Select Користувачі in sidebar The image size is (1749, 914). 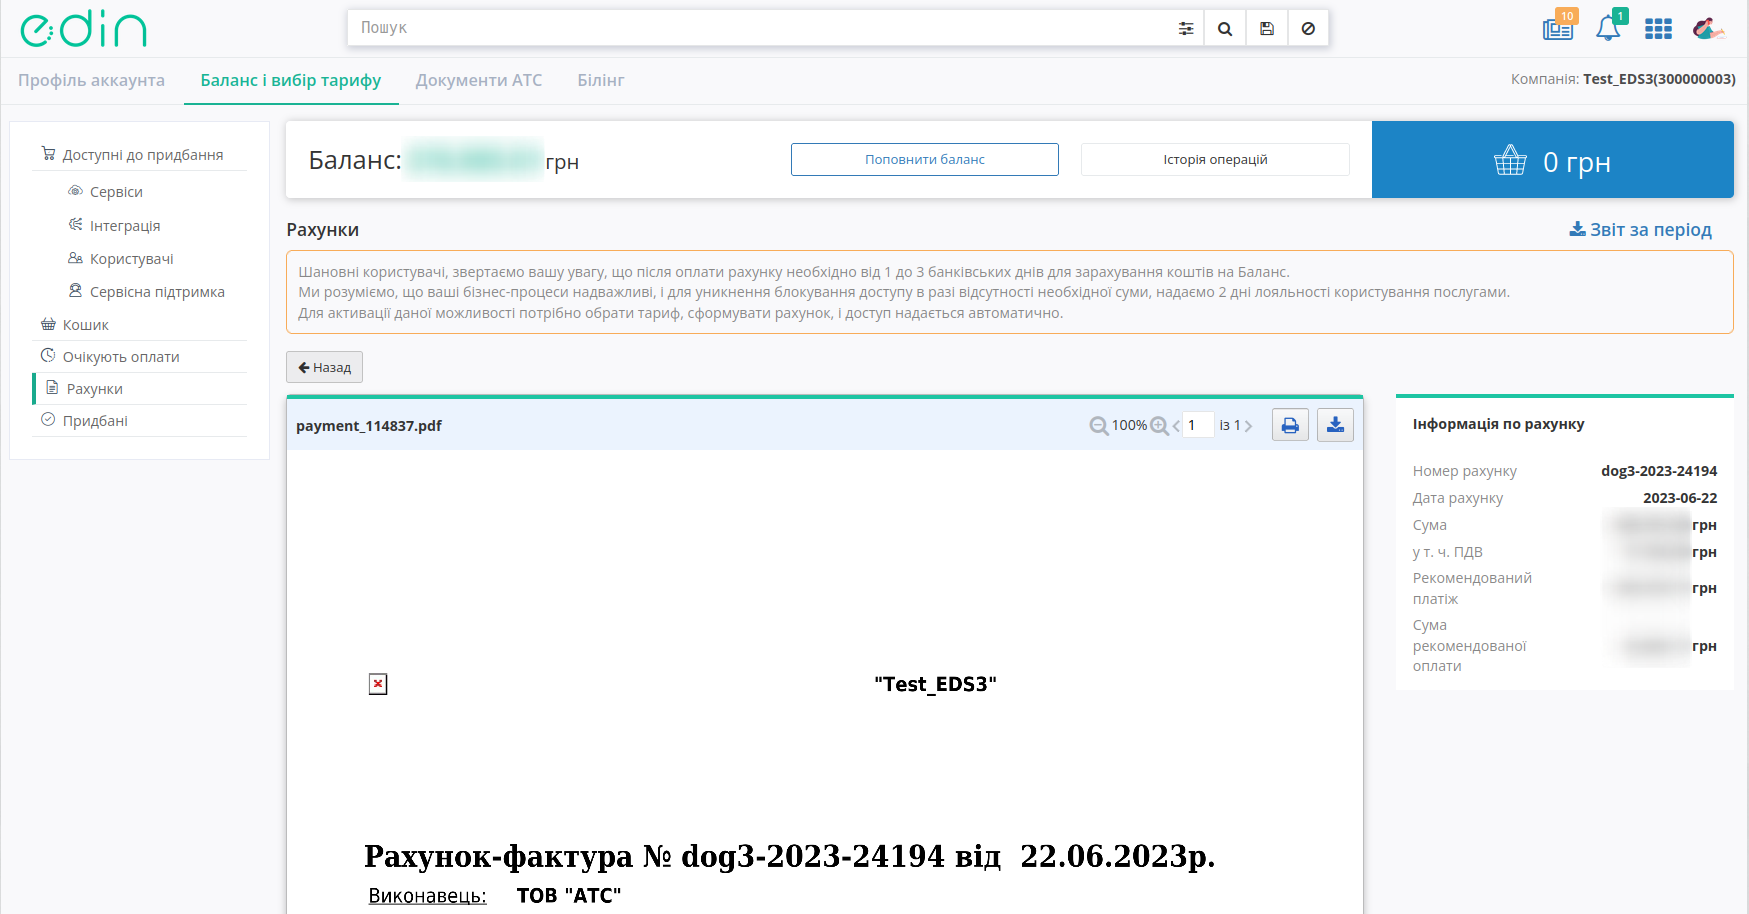coord(131,259)
